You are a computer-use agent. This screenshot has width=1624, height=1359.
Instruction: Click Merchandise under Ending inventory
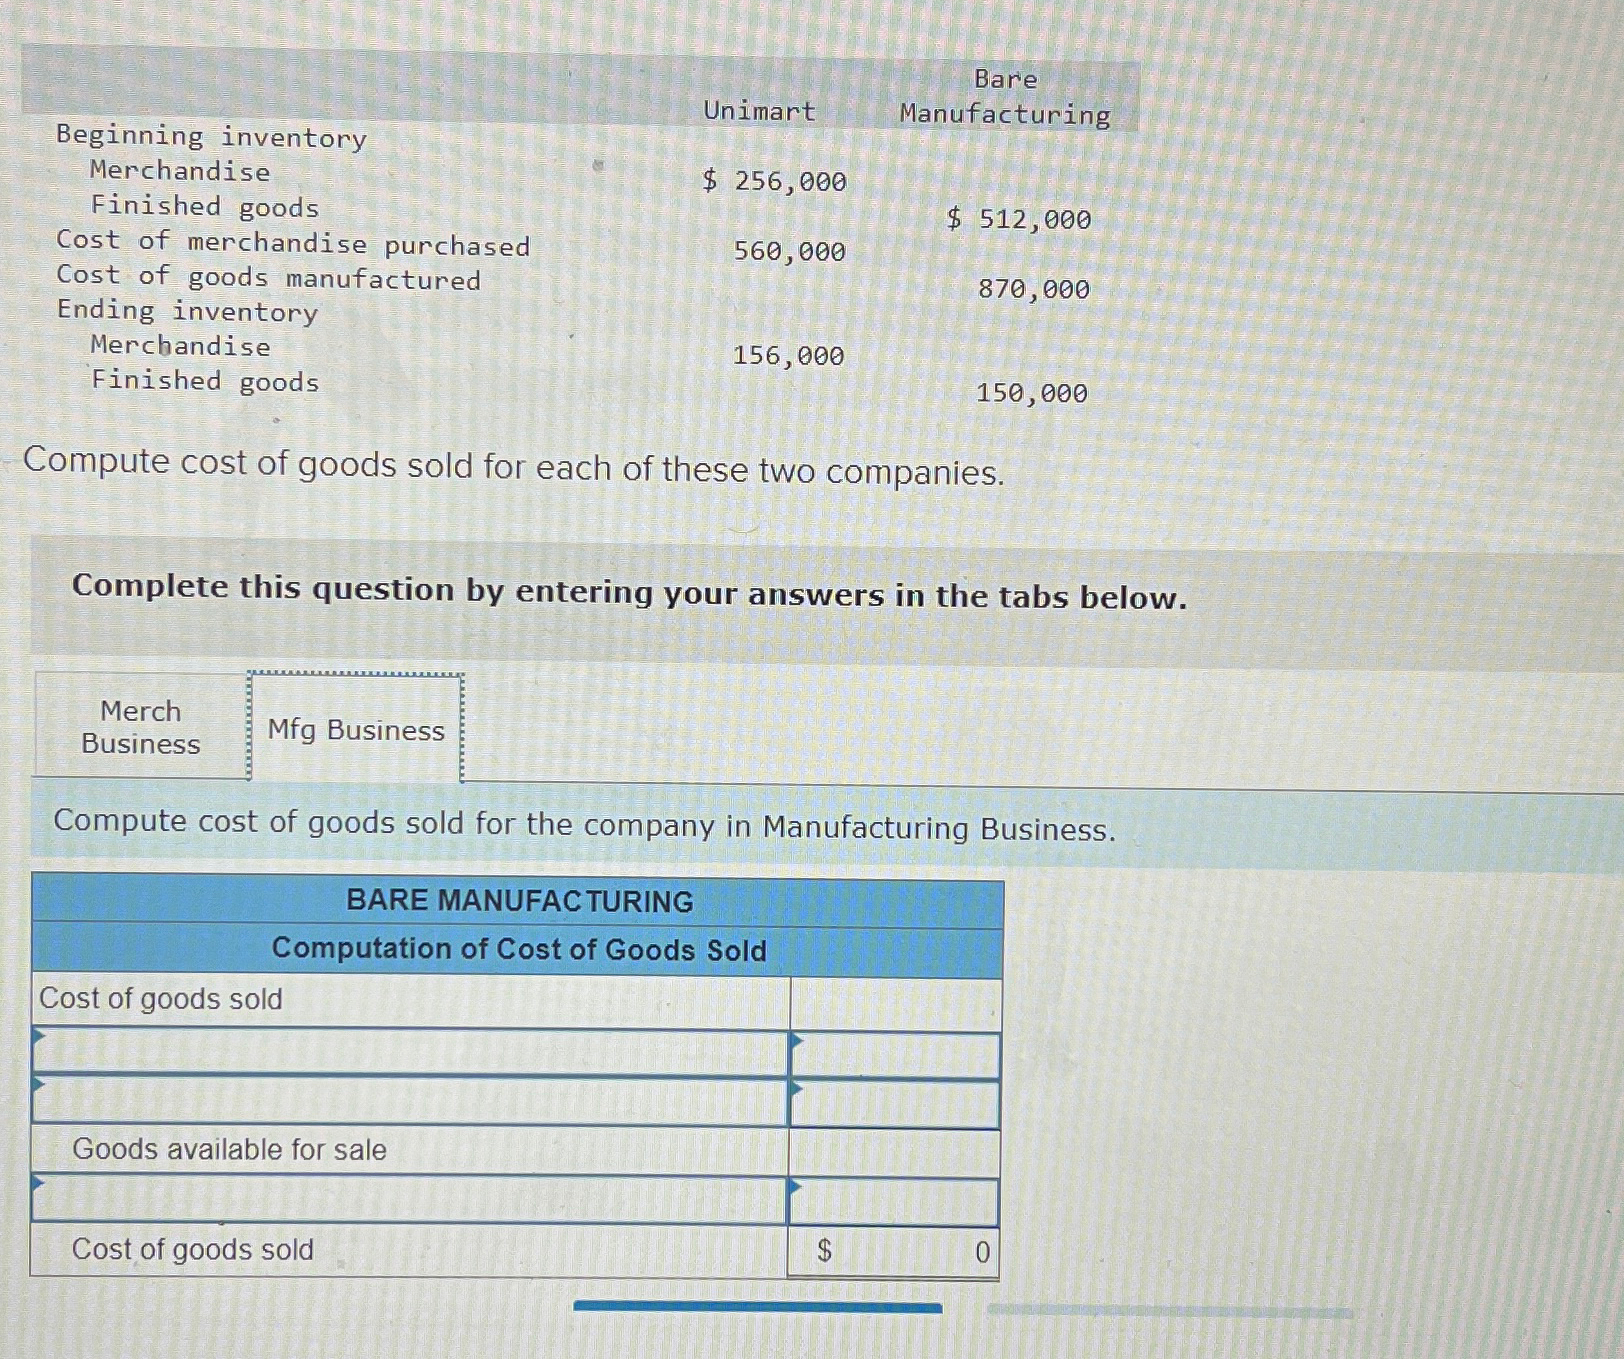[x=180, y=346]
